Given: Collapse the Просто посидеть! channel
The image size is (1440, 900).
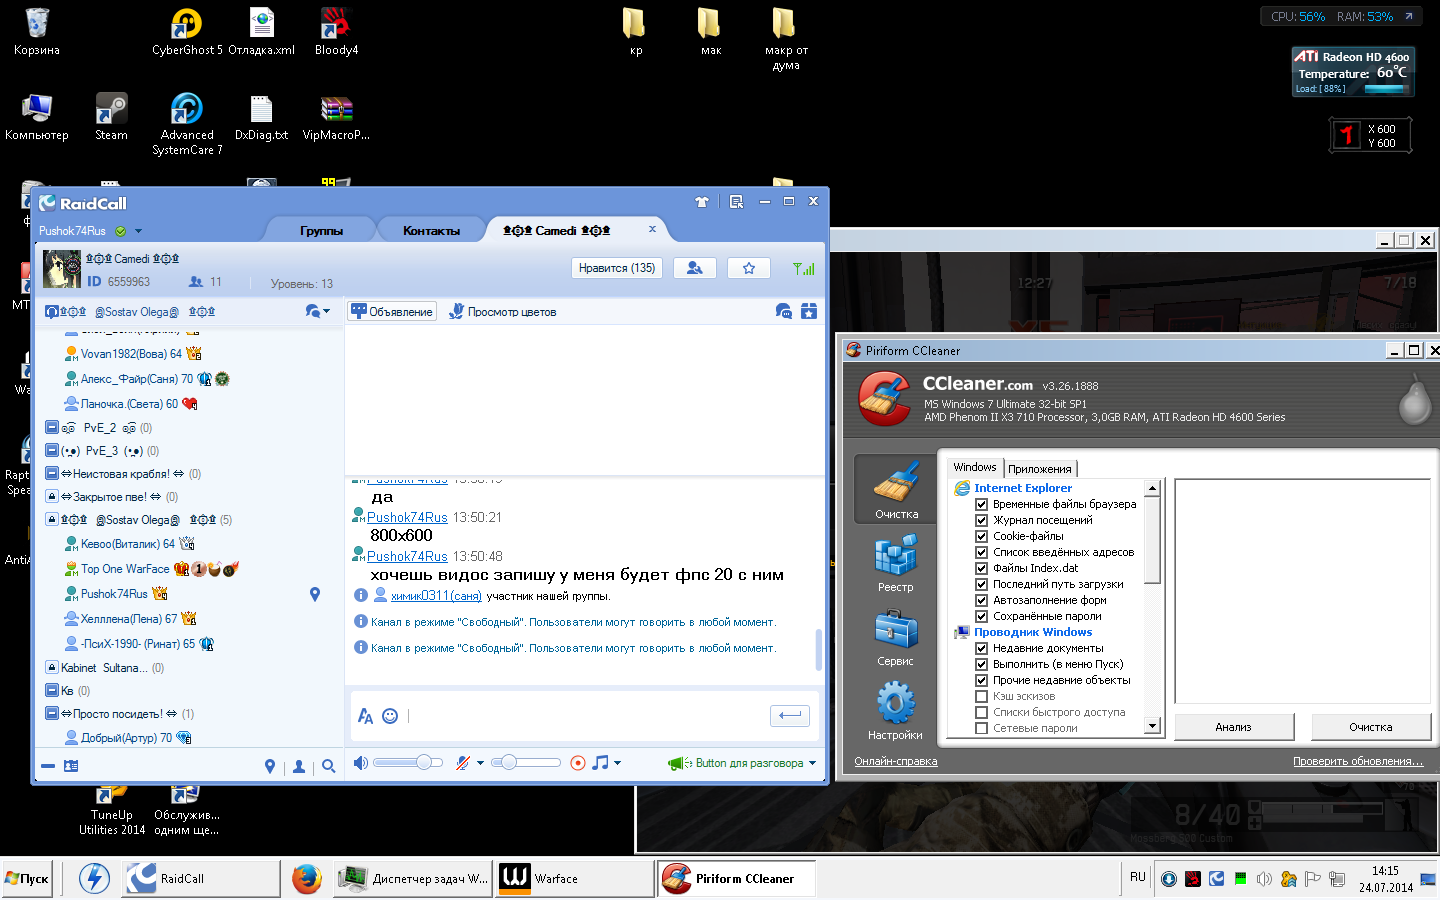Looking at the screenshot, I should [x=52, y=713].
